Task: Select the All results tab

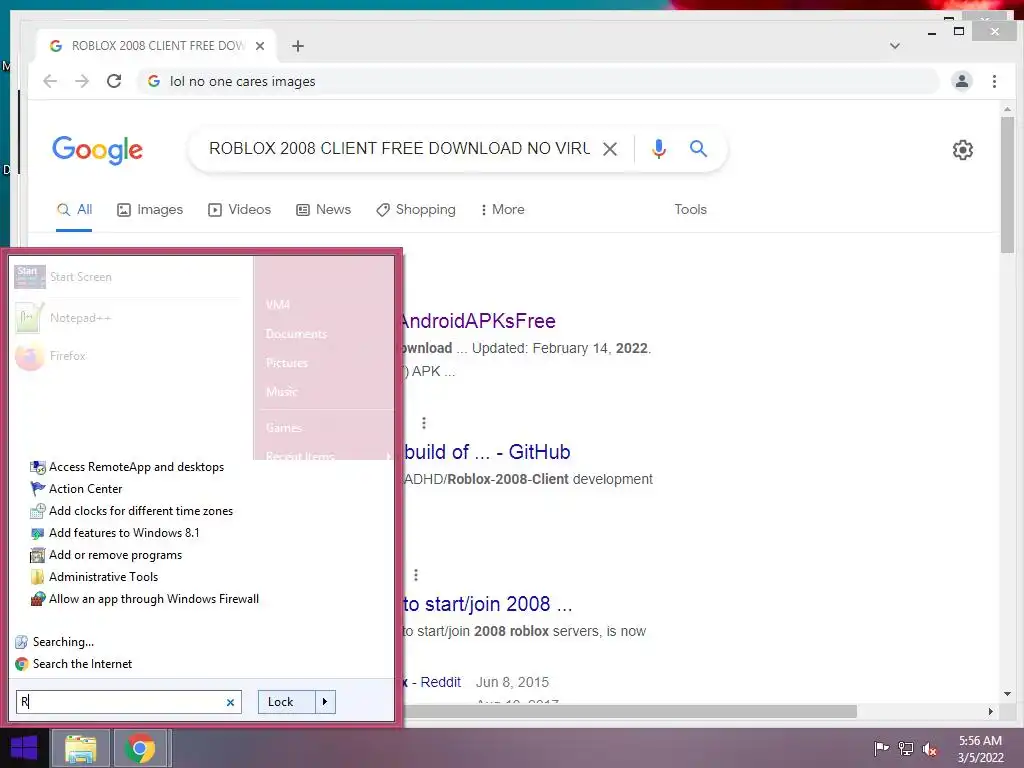Action: pyautogui.click(x=74, y=210)
